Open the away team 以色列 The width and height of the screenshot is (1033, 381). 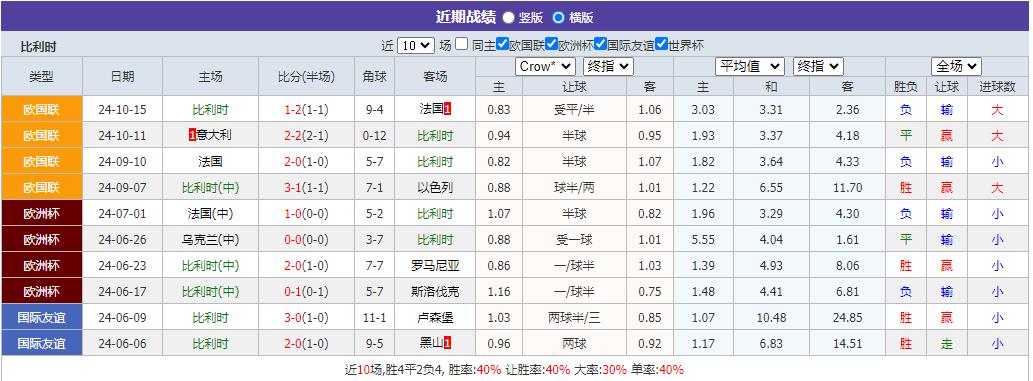[x=435, y=188]
